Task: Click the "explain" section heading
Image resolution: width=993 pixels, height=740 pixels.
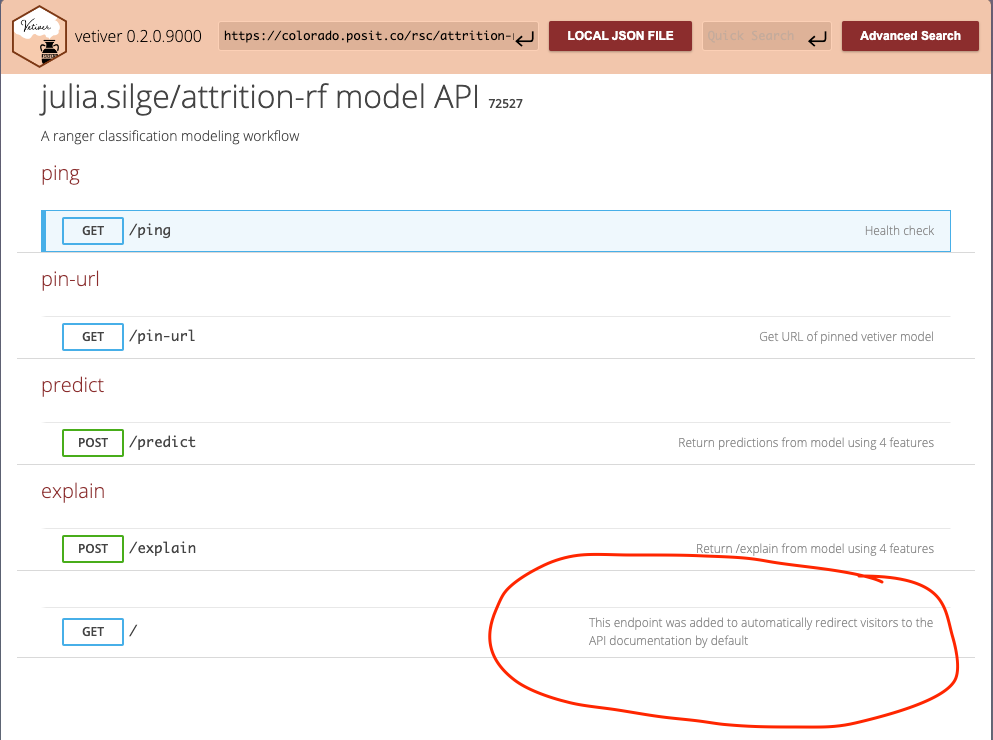Action: tap(72, 491)
